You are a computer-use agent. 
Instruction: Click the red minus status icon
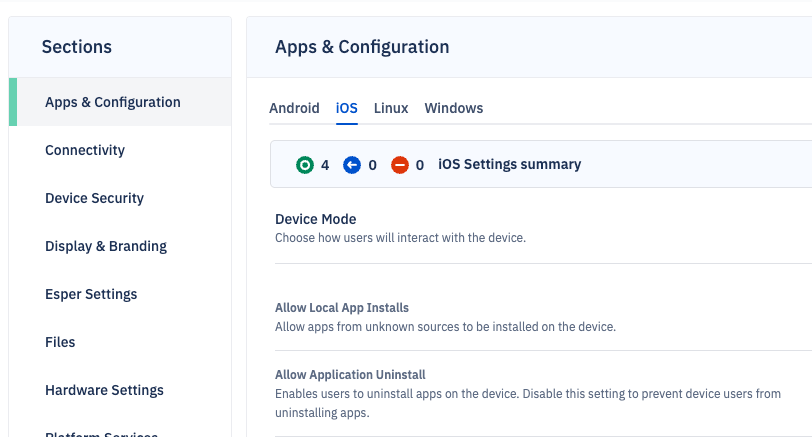coord(400,165)
